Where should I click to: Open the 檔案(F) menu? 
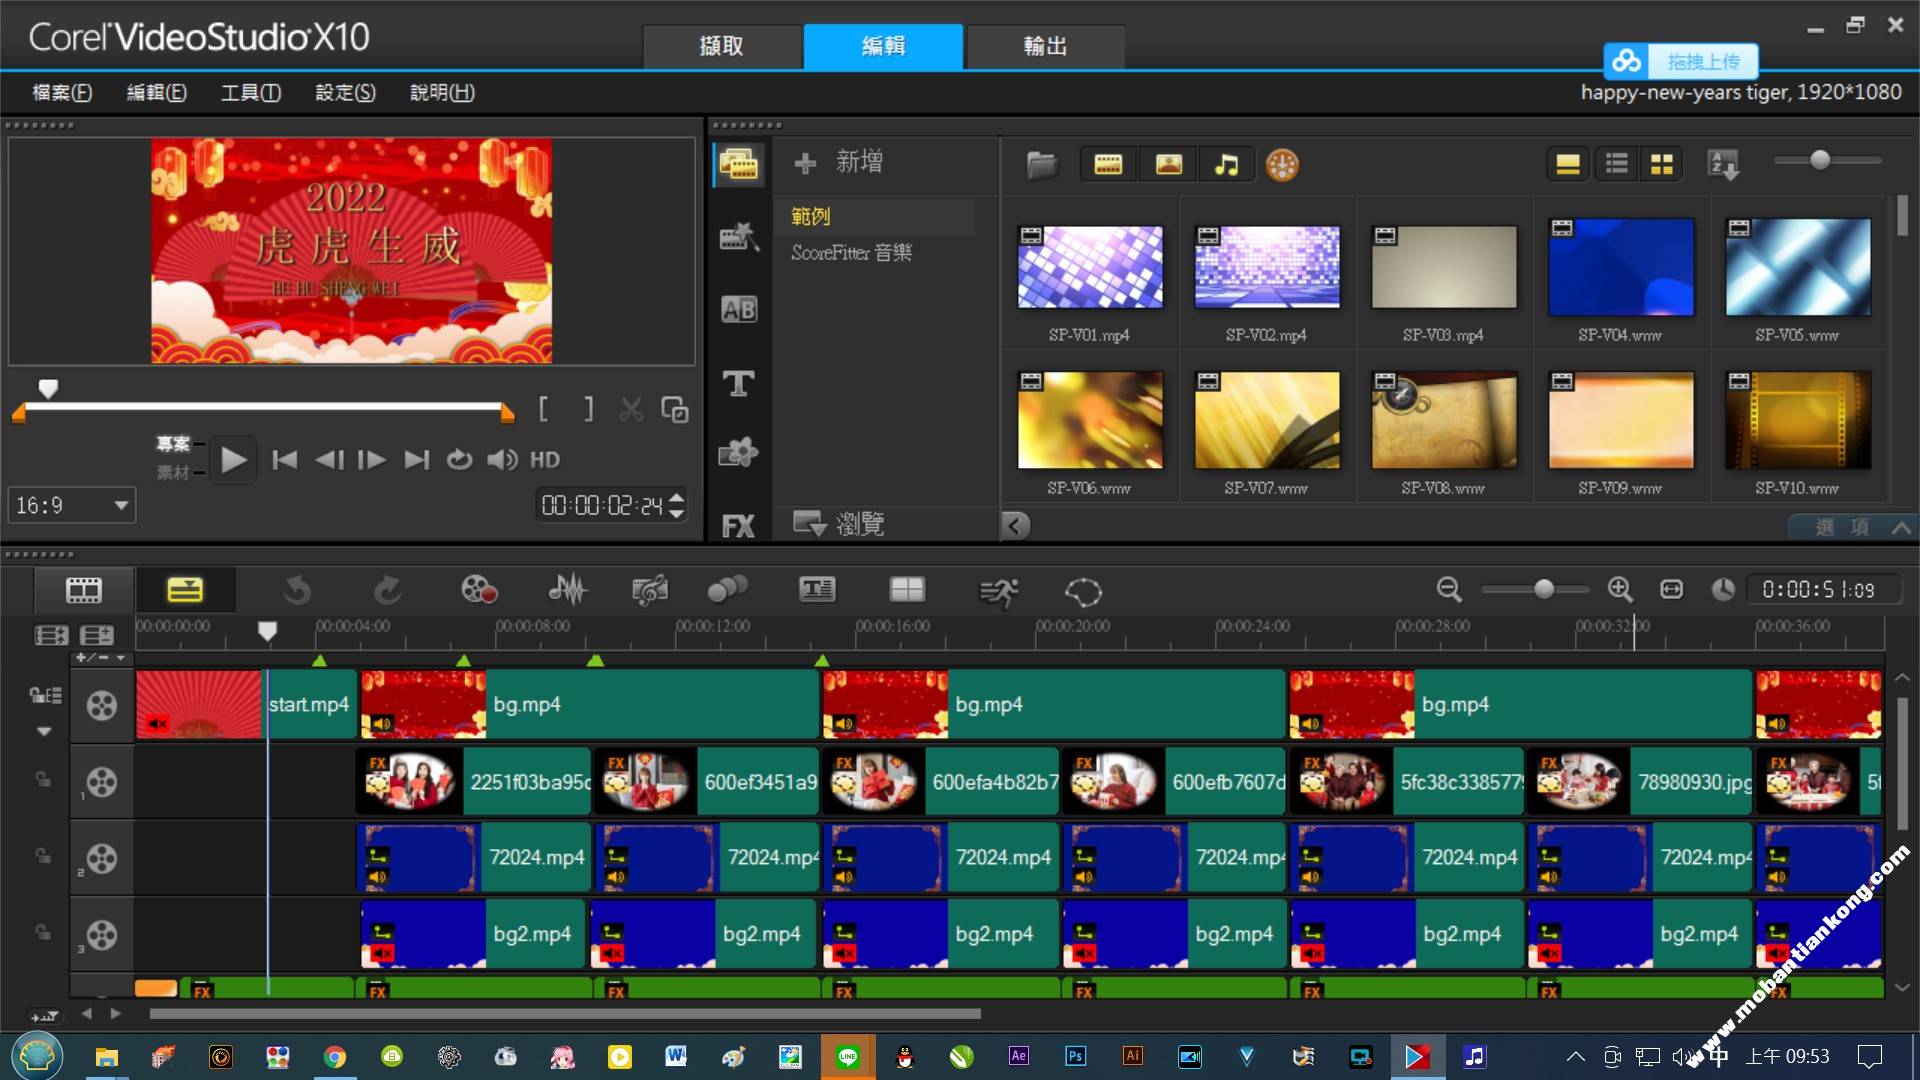(x=62, y=92)
